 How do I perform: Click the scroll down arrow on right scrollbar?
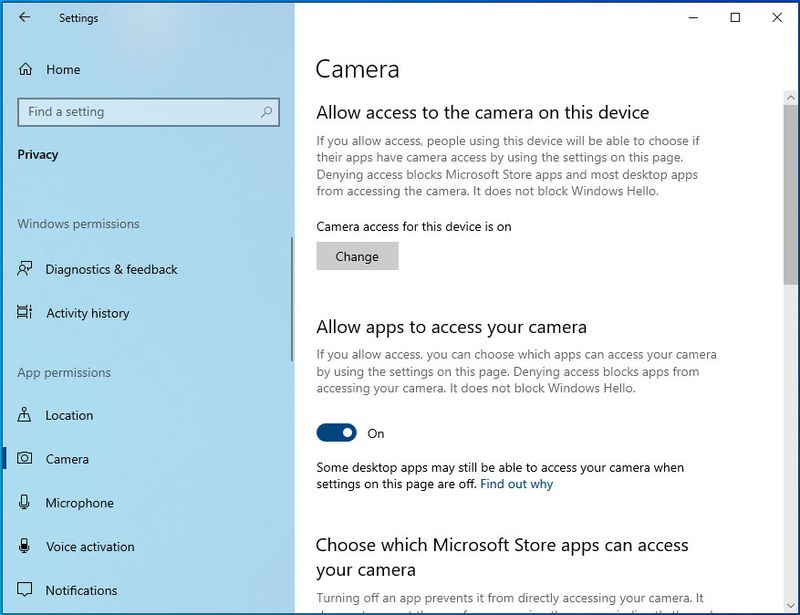[x=791, y=606]
